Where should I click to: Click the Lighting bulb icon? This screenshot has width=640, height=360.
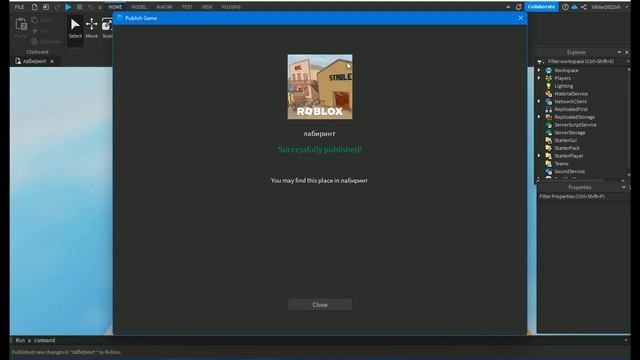click(x=549, y=86)
